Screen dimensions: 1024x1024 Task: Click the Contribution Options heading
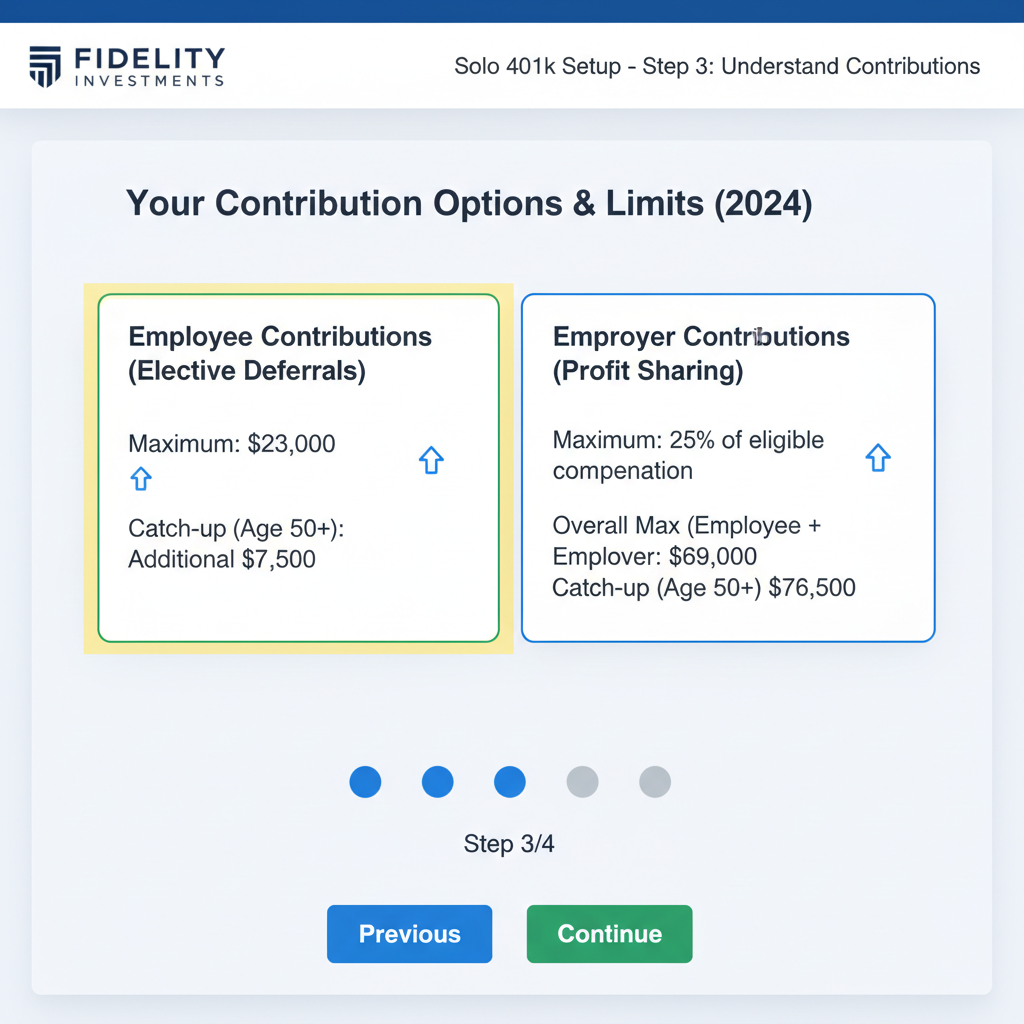[x=468, y=203]
